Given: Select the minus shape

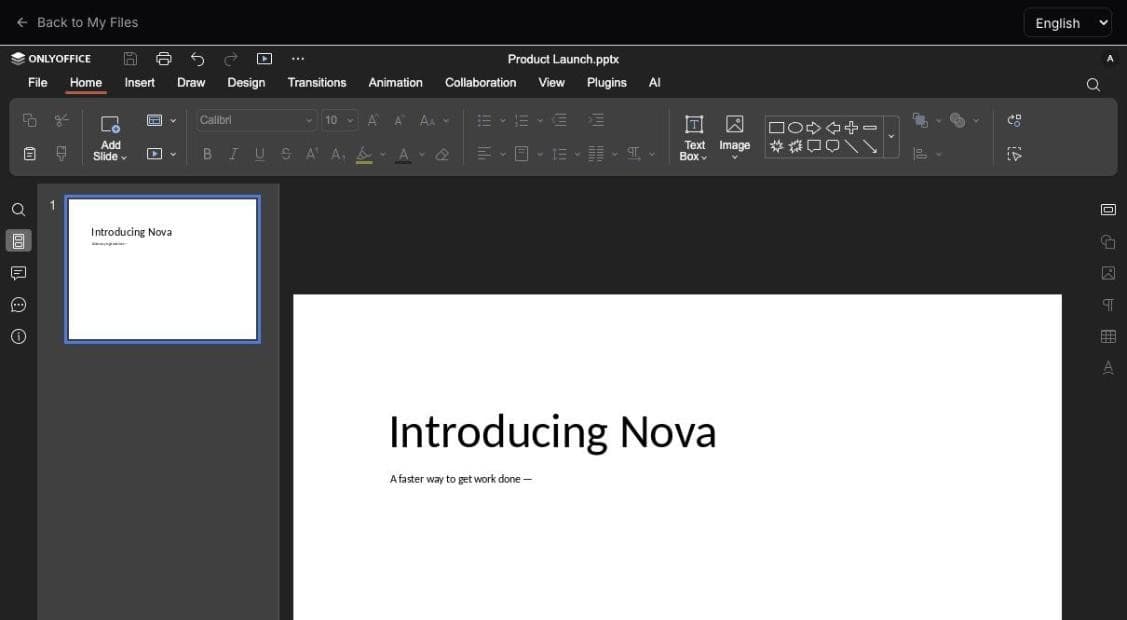Looking at the screenshot, I should (x=870, y=128).
